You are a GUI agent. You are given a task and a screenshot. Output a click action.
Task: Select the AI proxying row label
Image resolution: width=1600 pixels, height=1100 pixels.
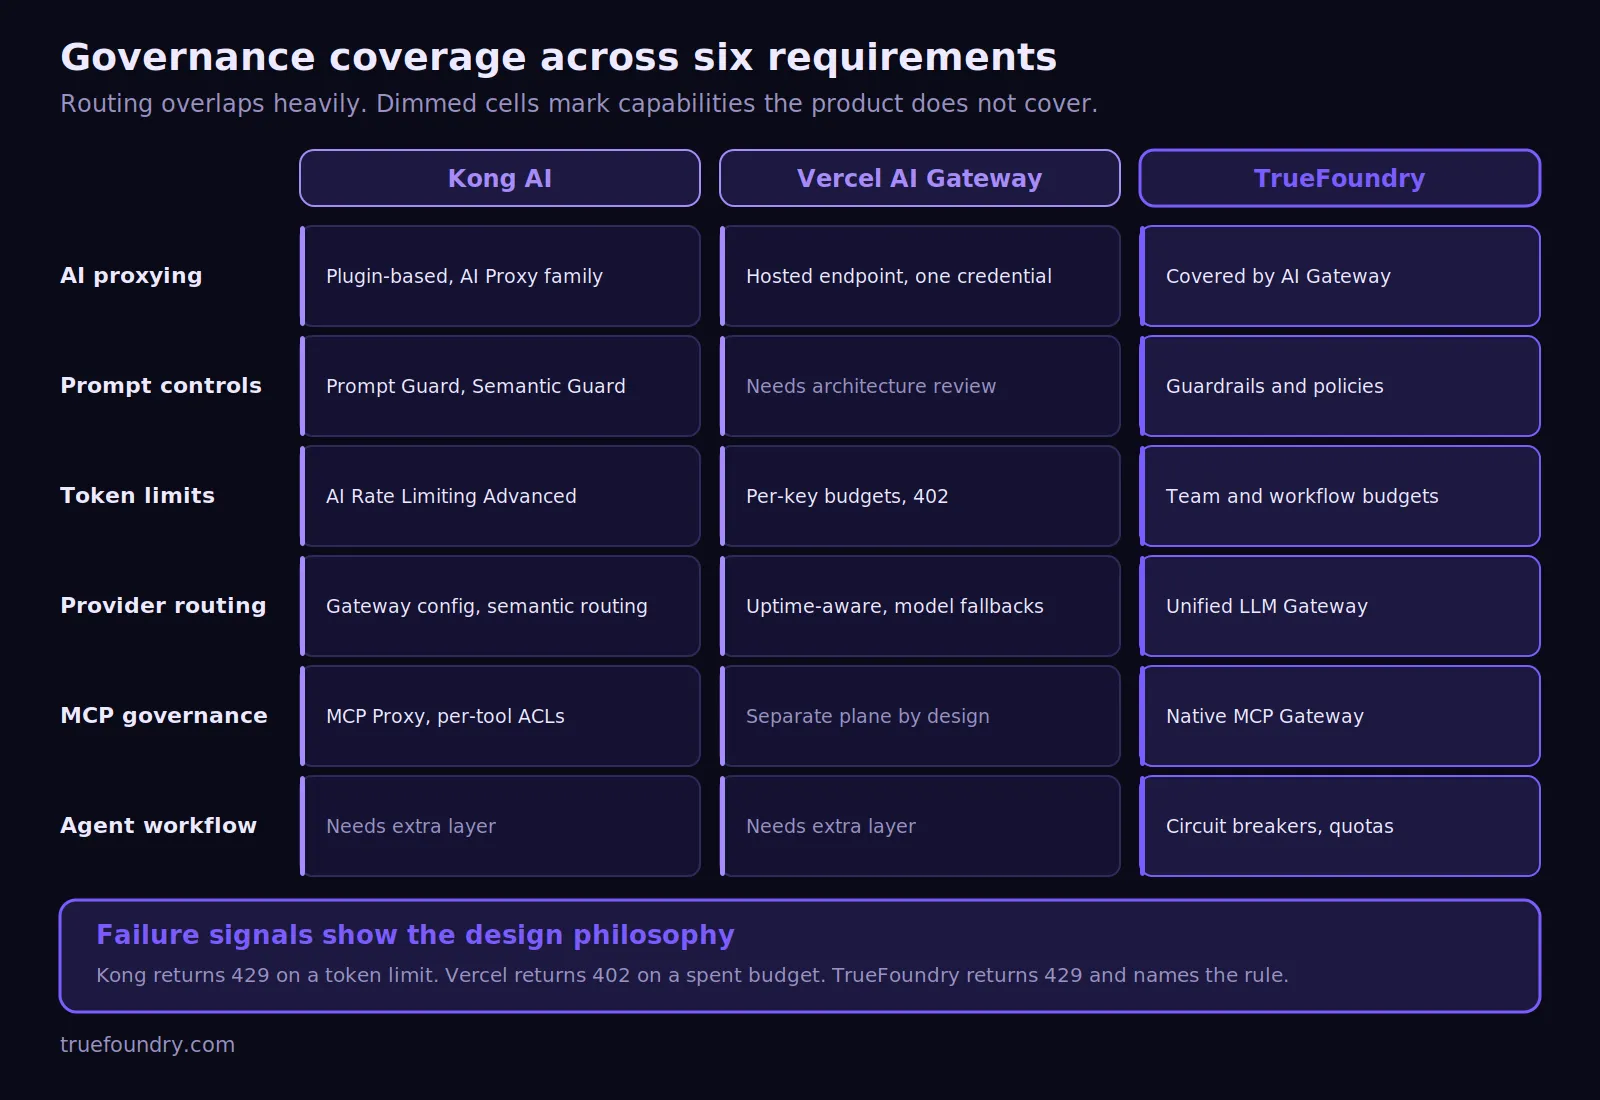(x=131, y=276)
